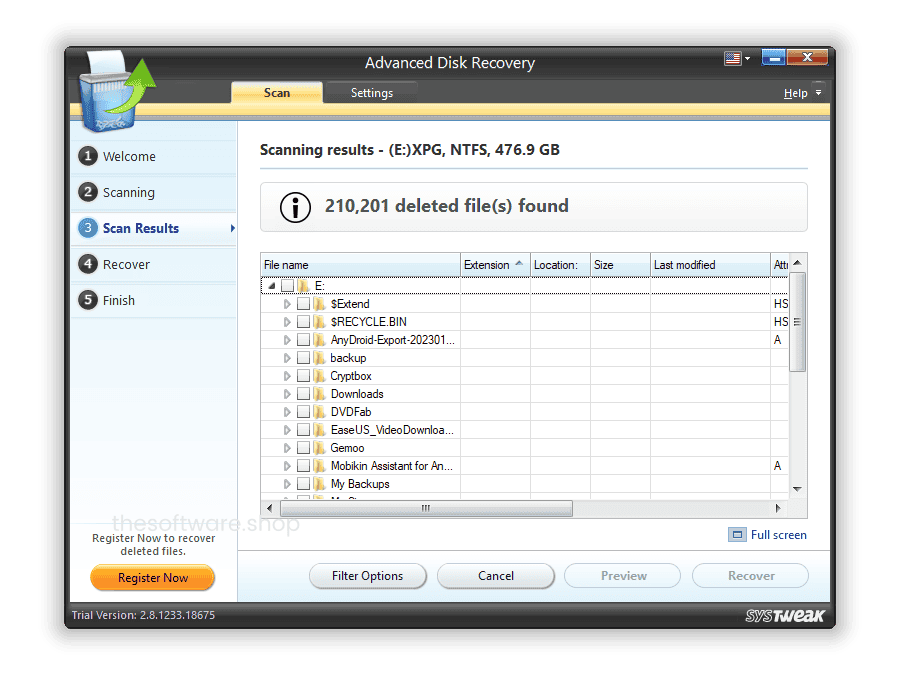The width and height of the screenshot is (900, 675).
Task: Click the E: drive folder icon
Action: pos(303,285)
